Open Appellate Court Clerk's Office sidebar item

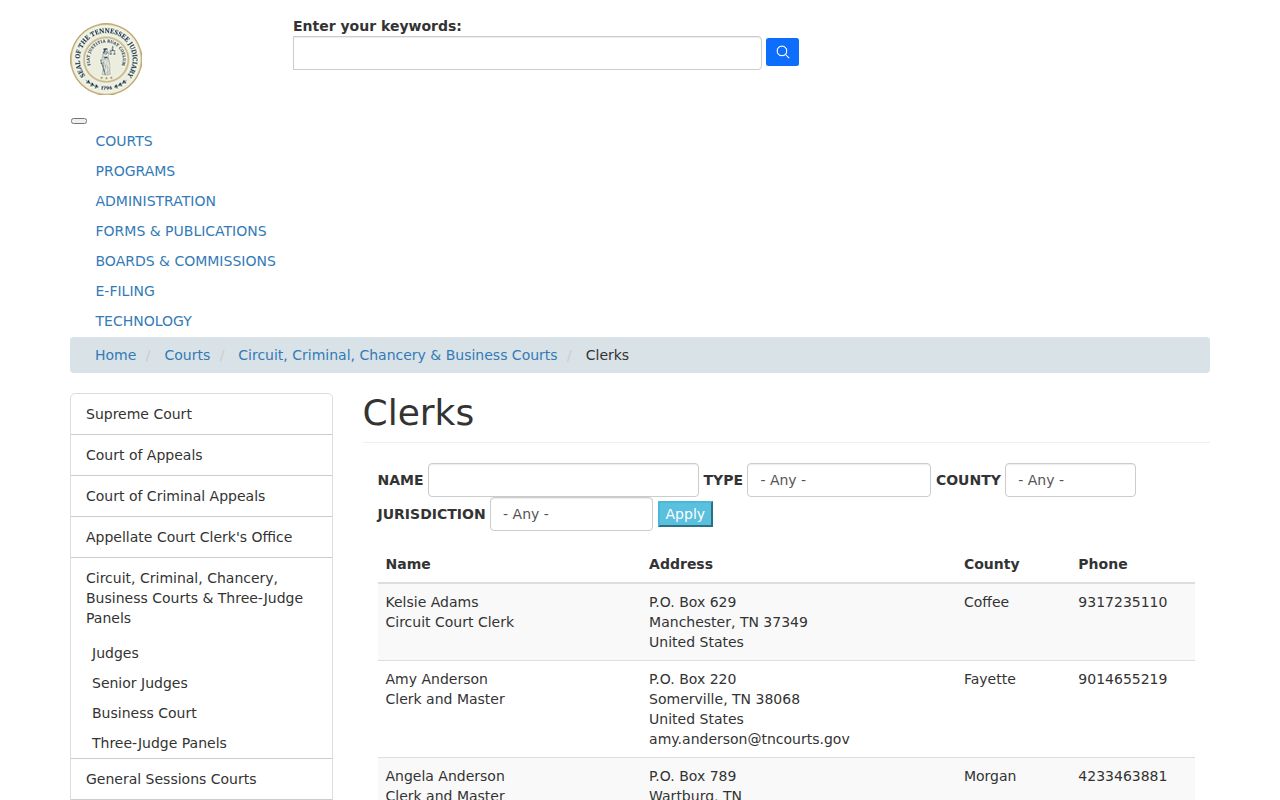coord(201,537)
